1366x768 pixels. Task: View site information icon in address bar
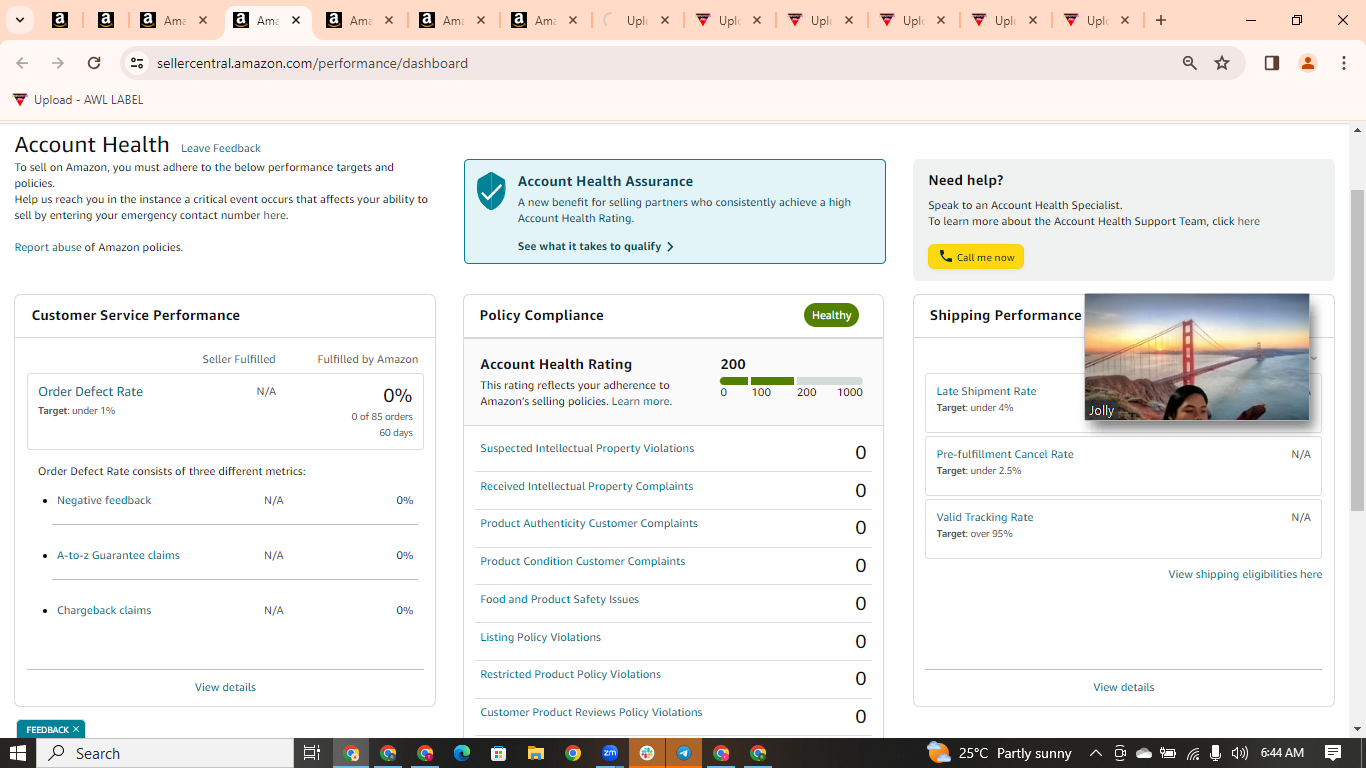(137, 63)
